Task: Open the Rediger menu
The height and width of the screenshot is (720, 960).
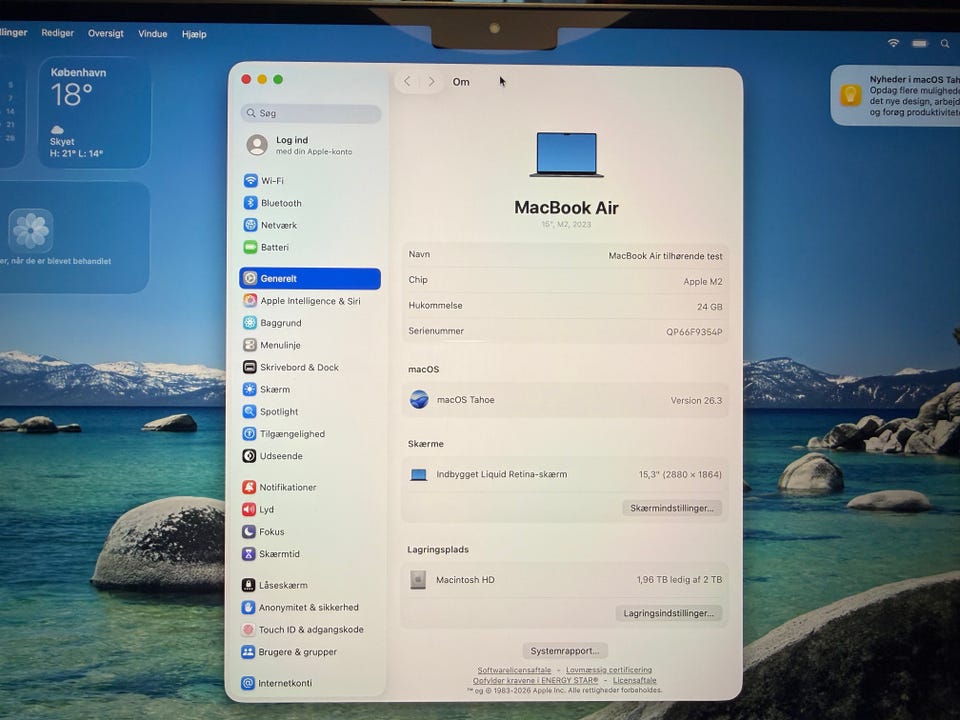Action: click(58, 33)
